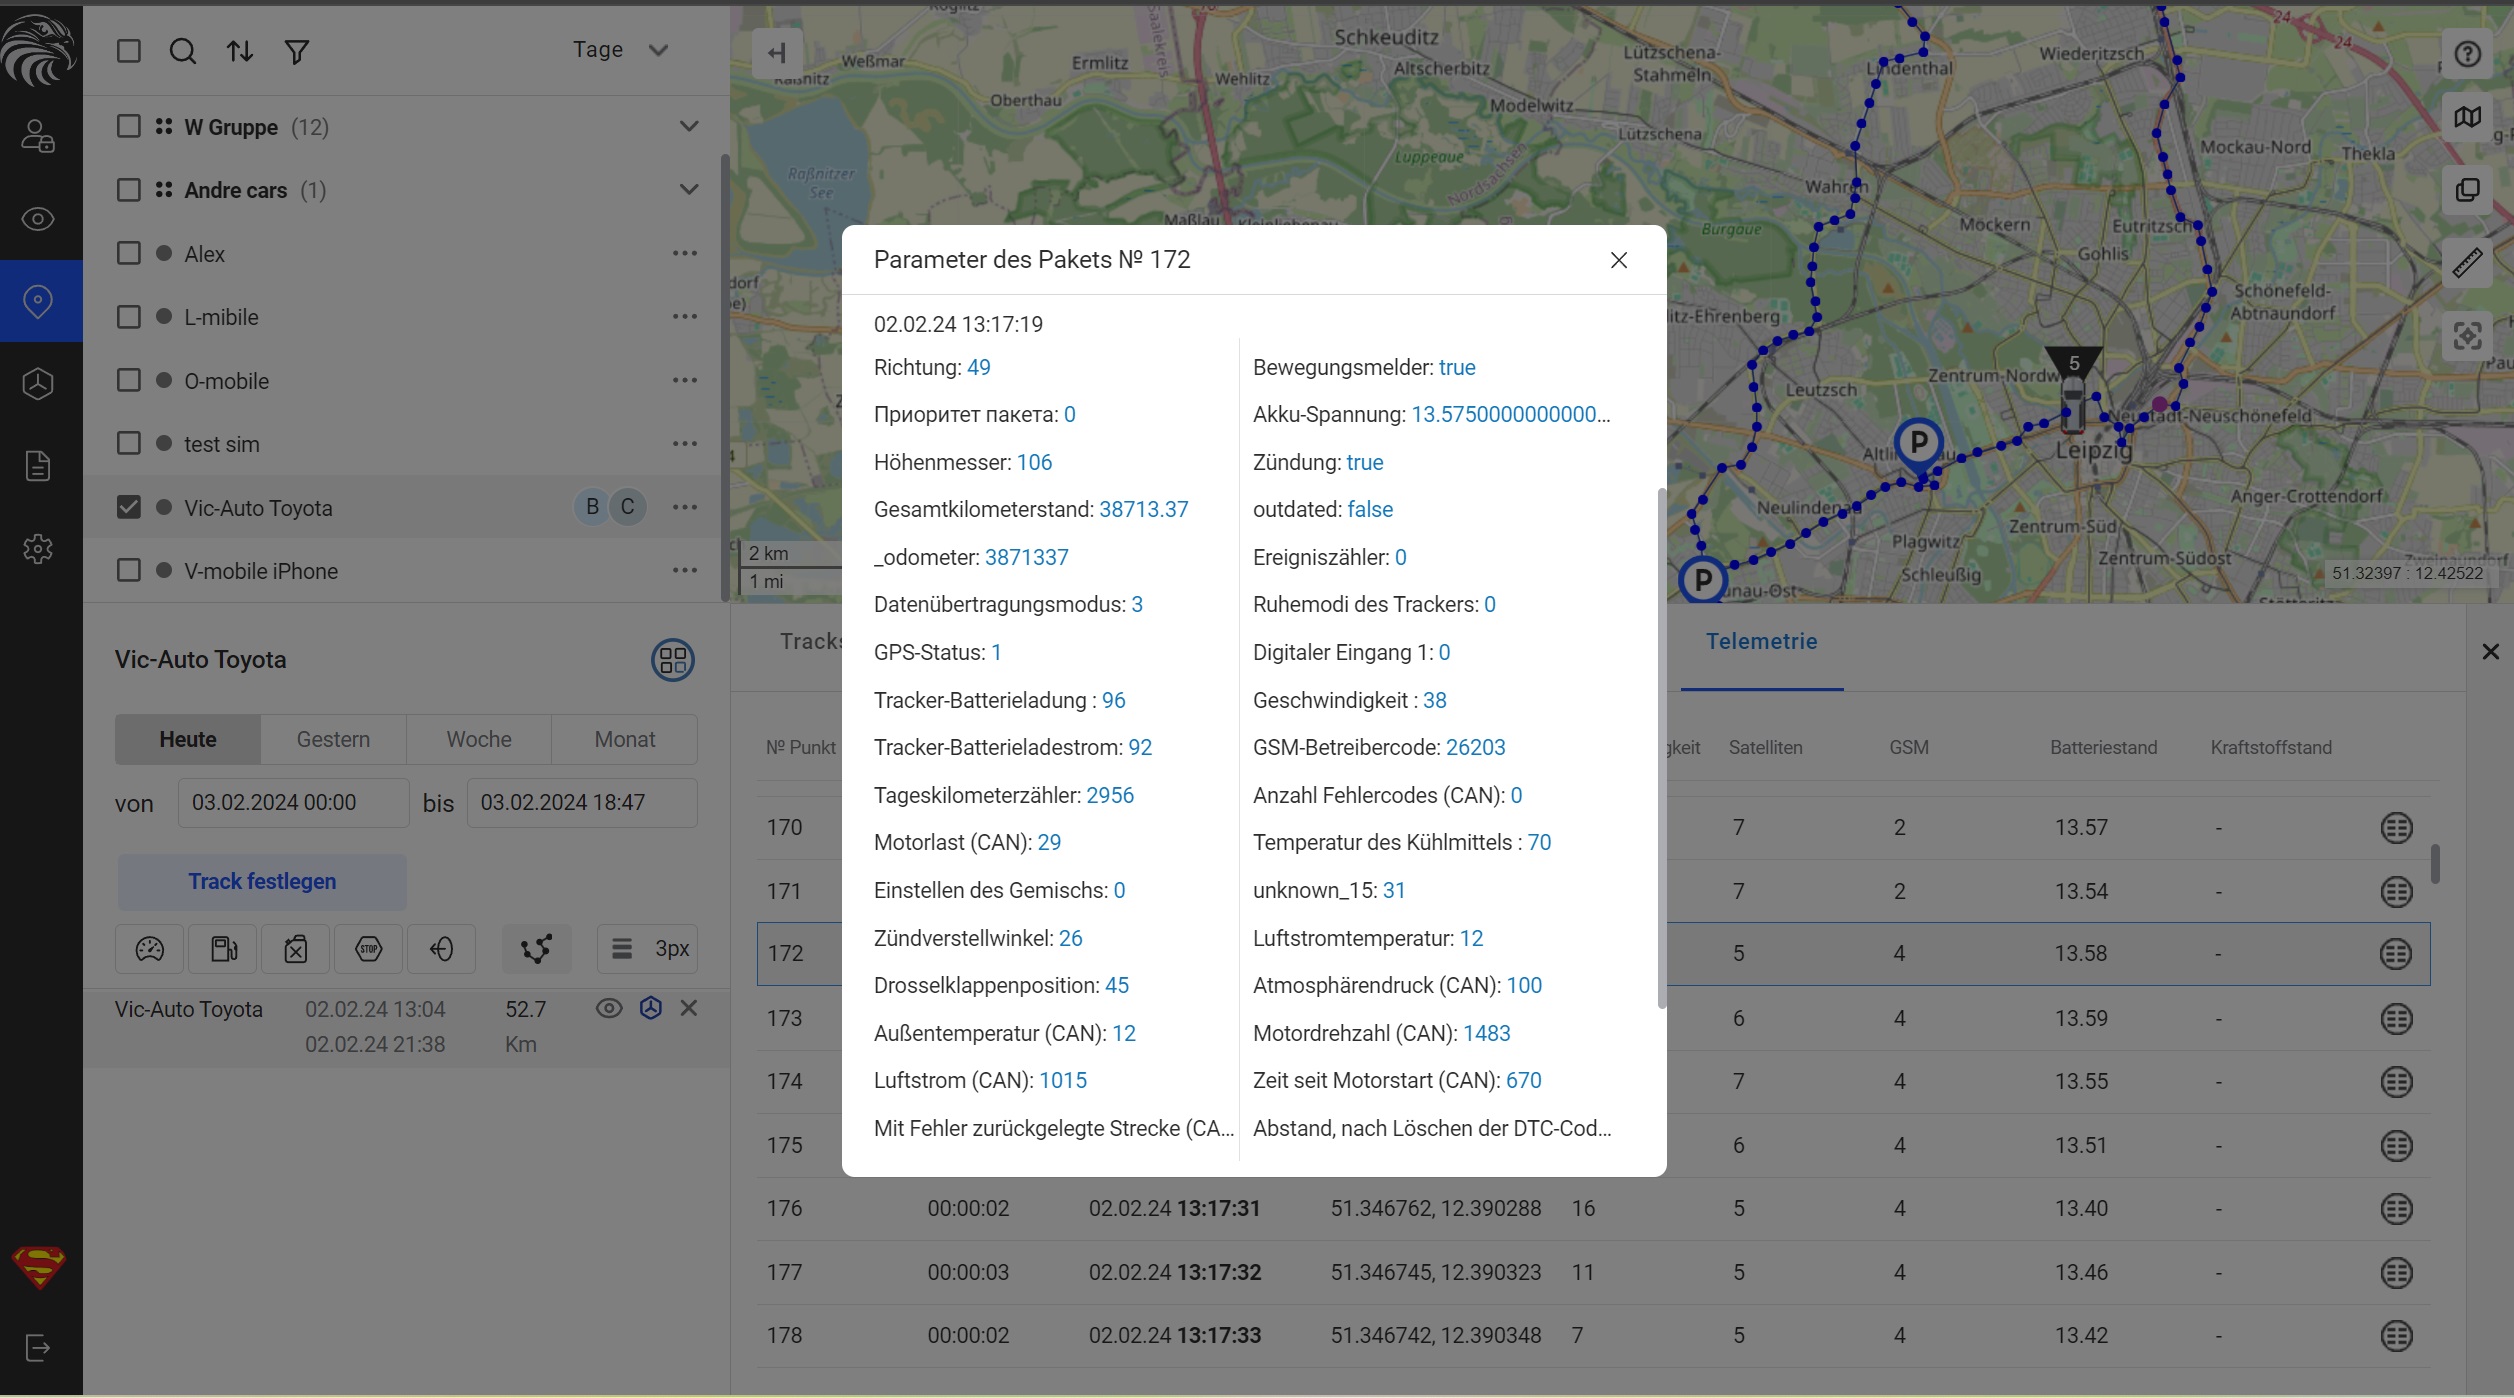Select telemetry row 177
This screenshot has height=1398, width=2514.
(x=1594, y=1273)
